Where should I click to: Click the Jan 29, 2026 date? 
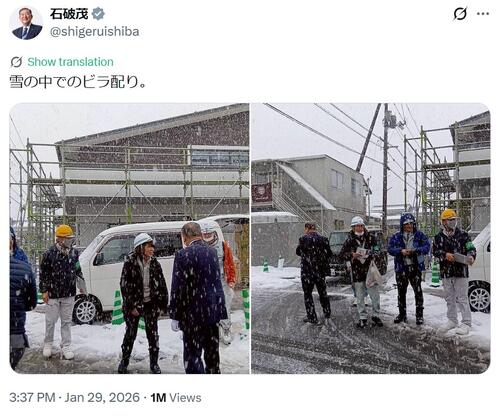click(x=102, y=398)
